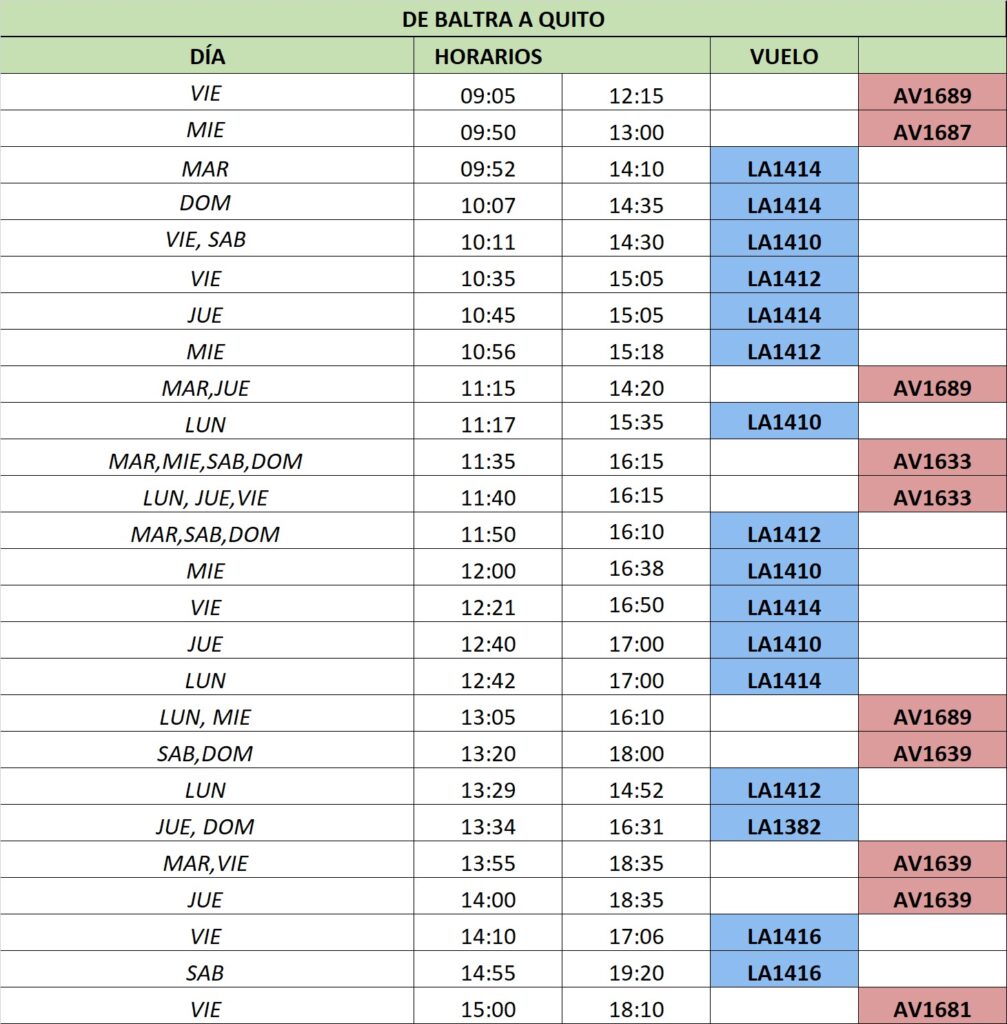
Task: Select the "DÍA" column header
Action: tap(207, 56)
